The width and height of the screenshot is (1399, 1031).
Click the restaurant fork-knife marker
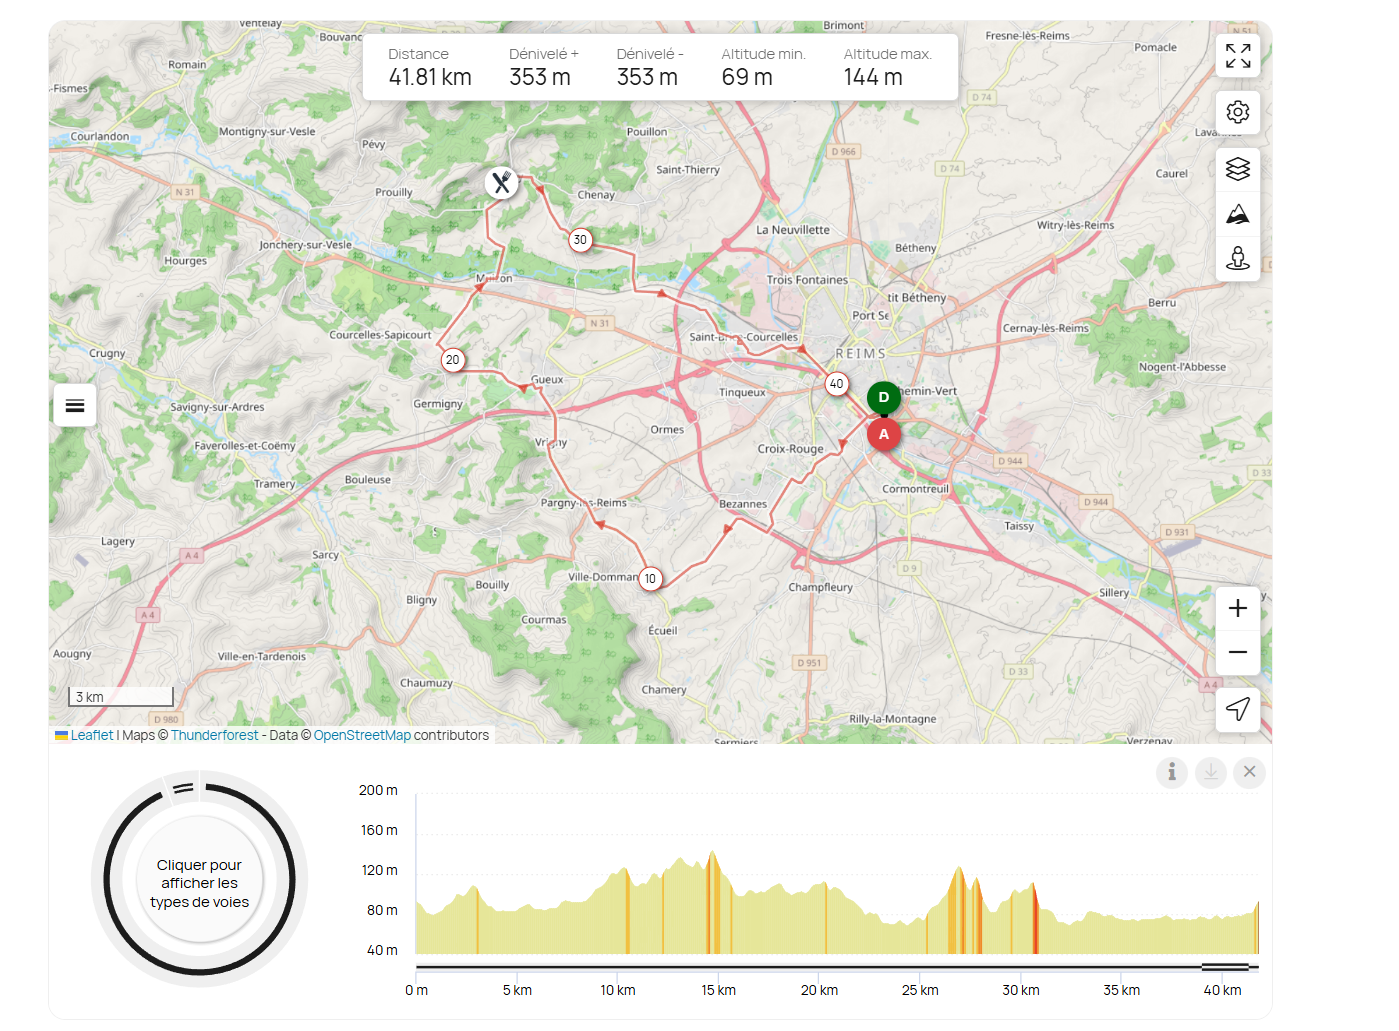[501, 182]
